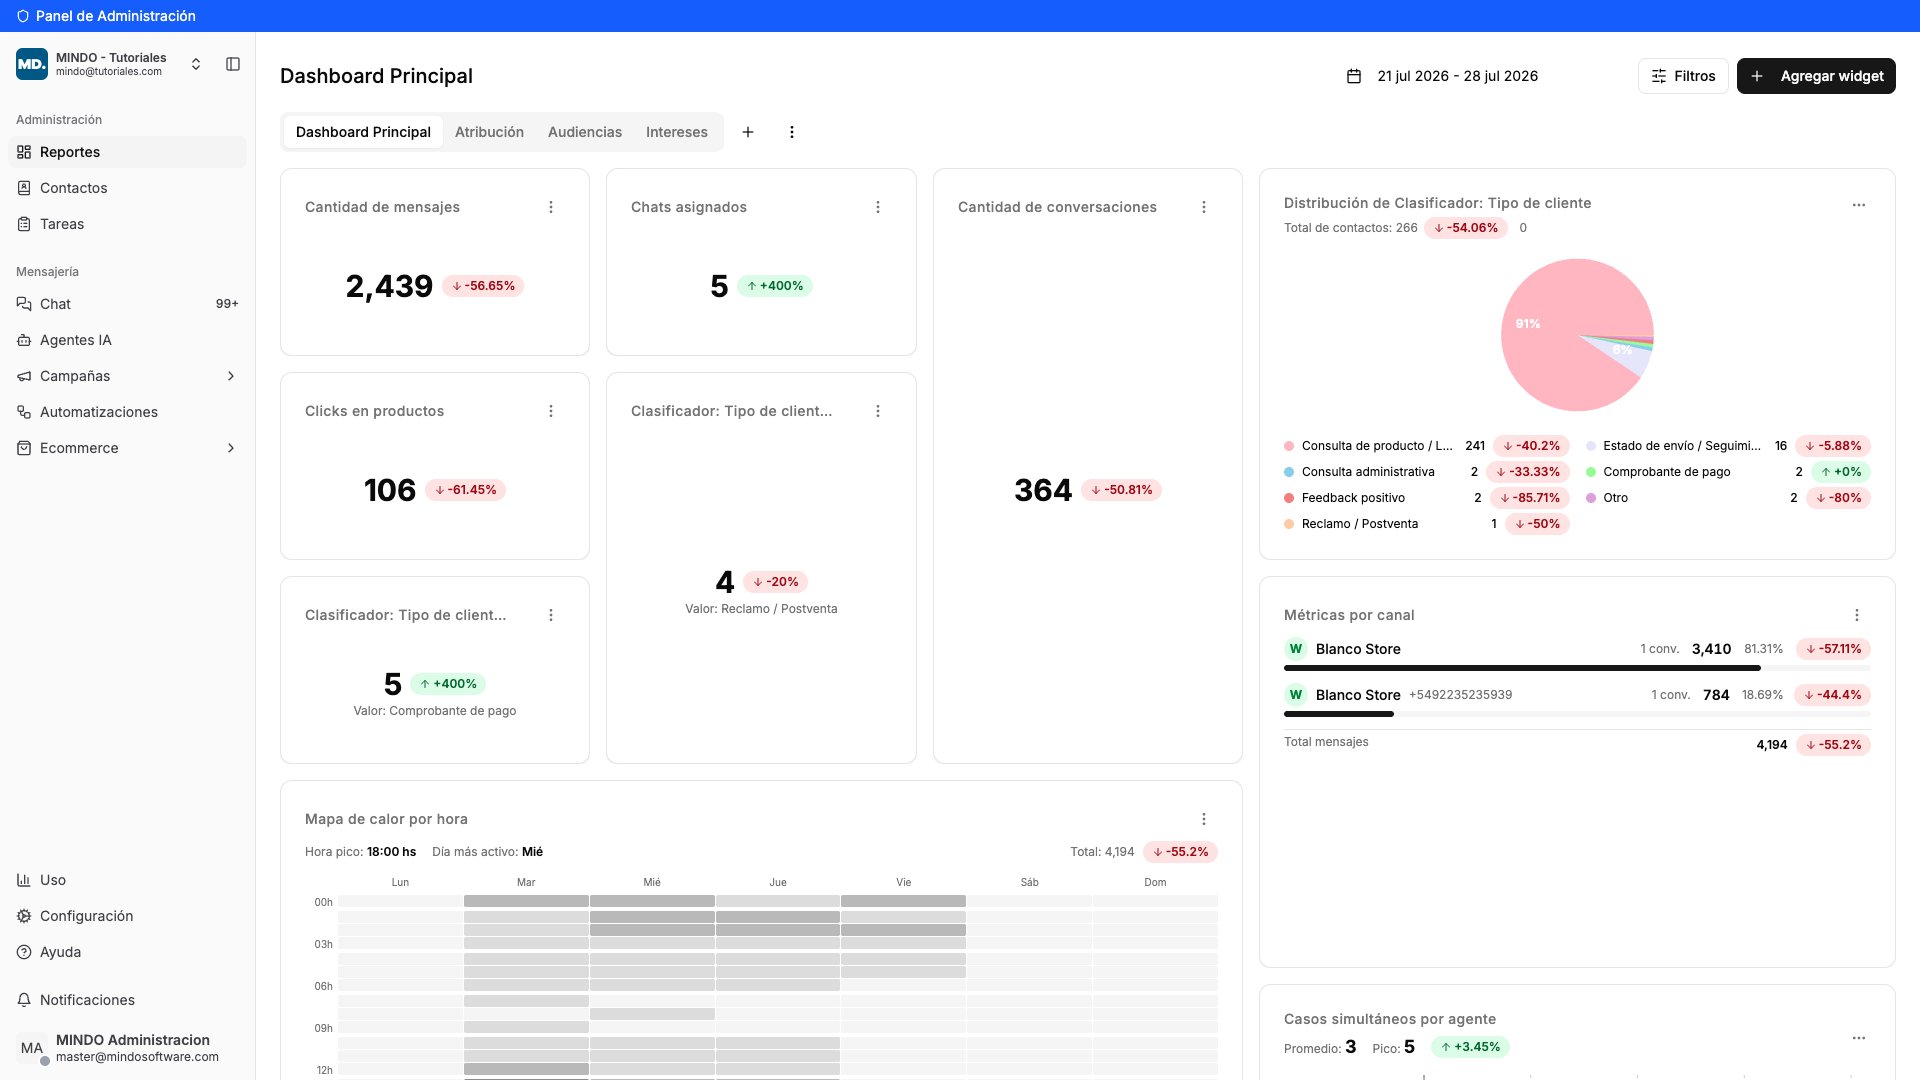The width and height of the screenshot is (1920, 1080).
Task: Click the Uso chart icon
Action: tap(24, 880)
